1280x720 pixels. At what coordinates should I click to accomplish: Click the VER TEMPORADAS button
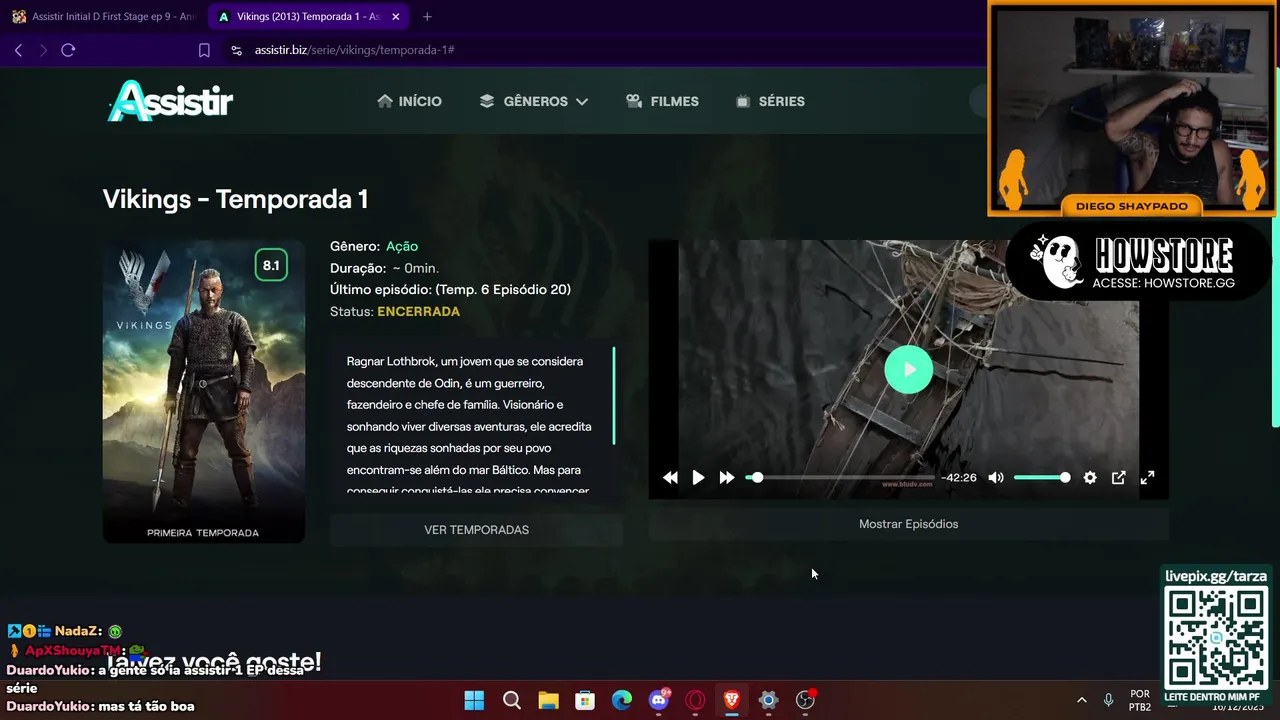point(476,530)
